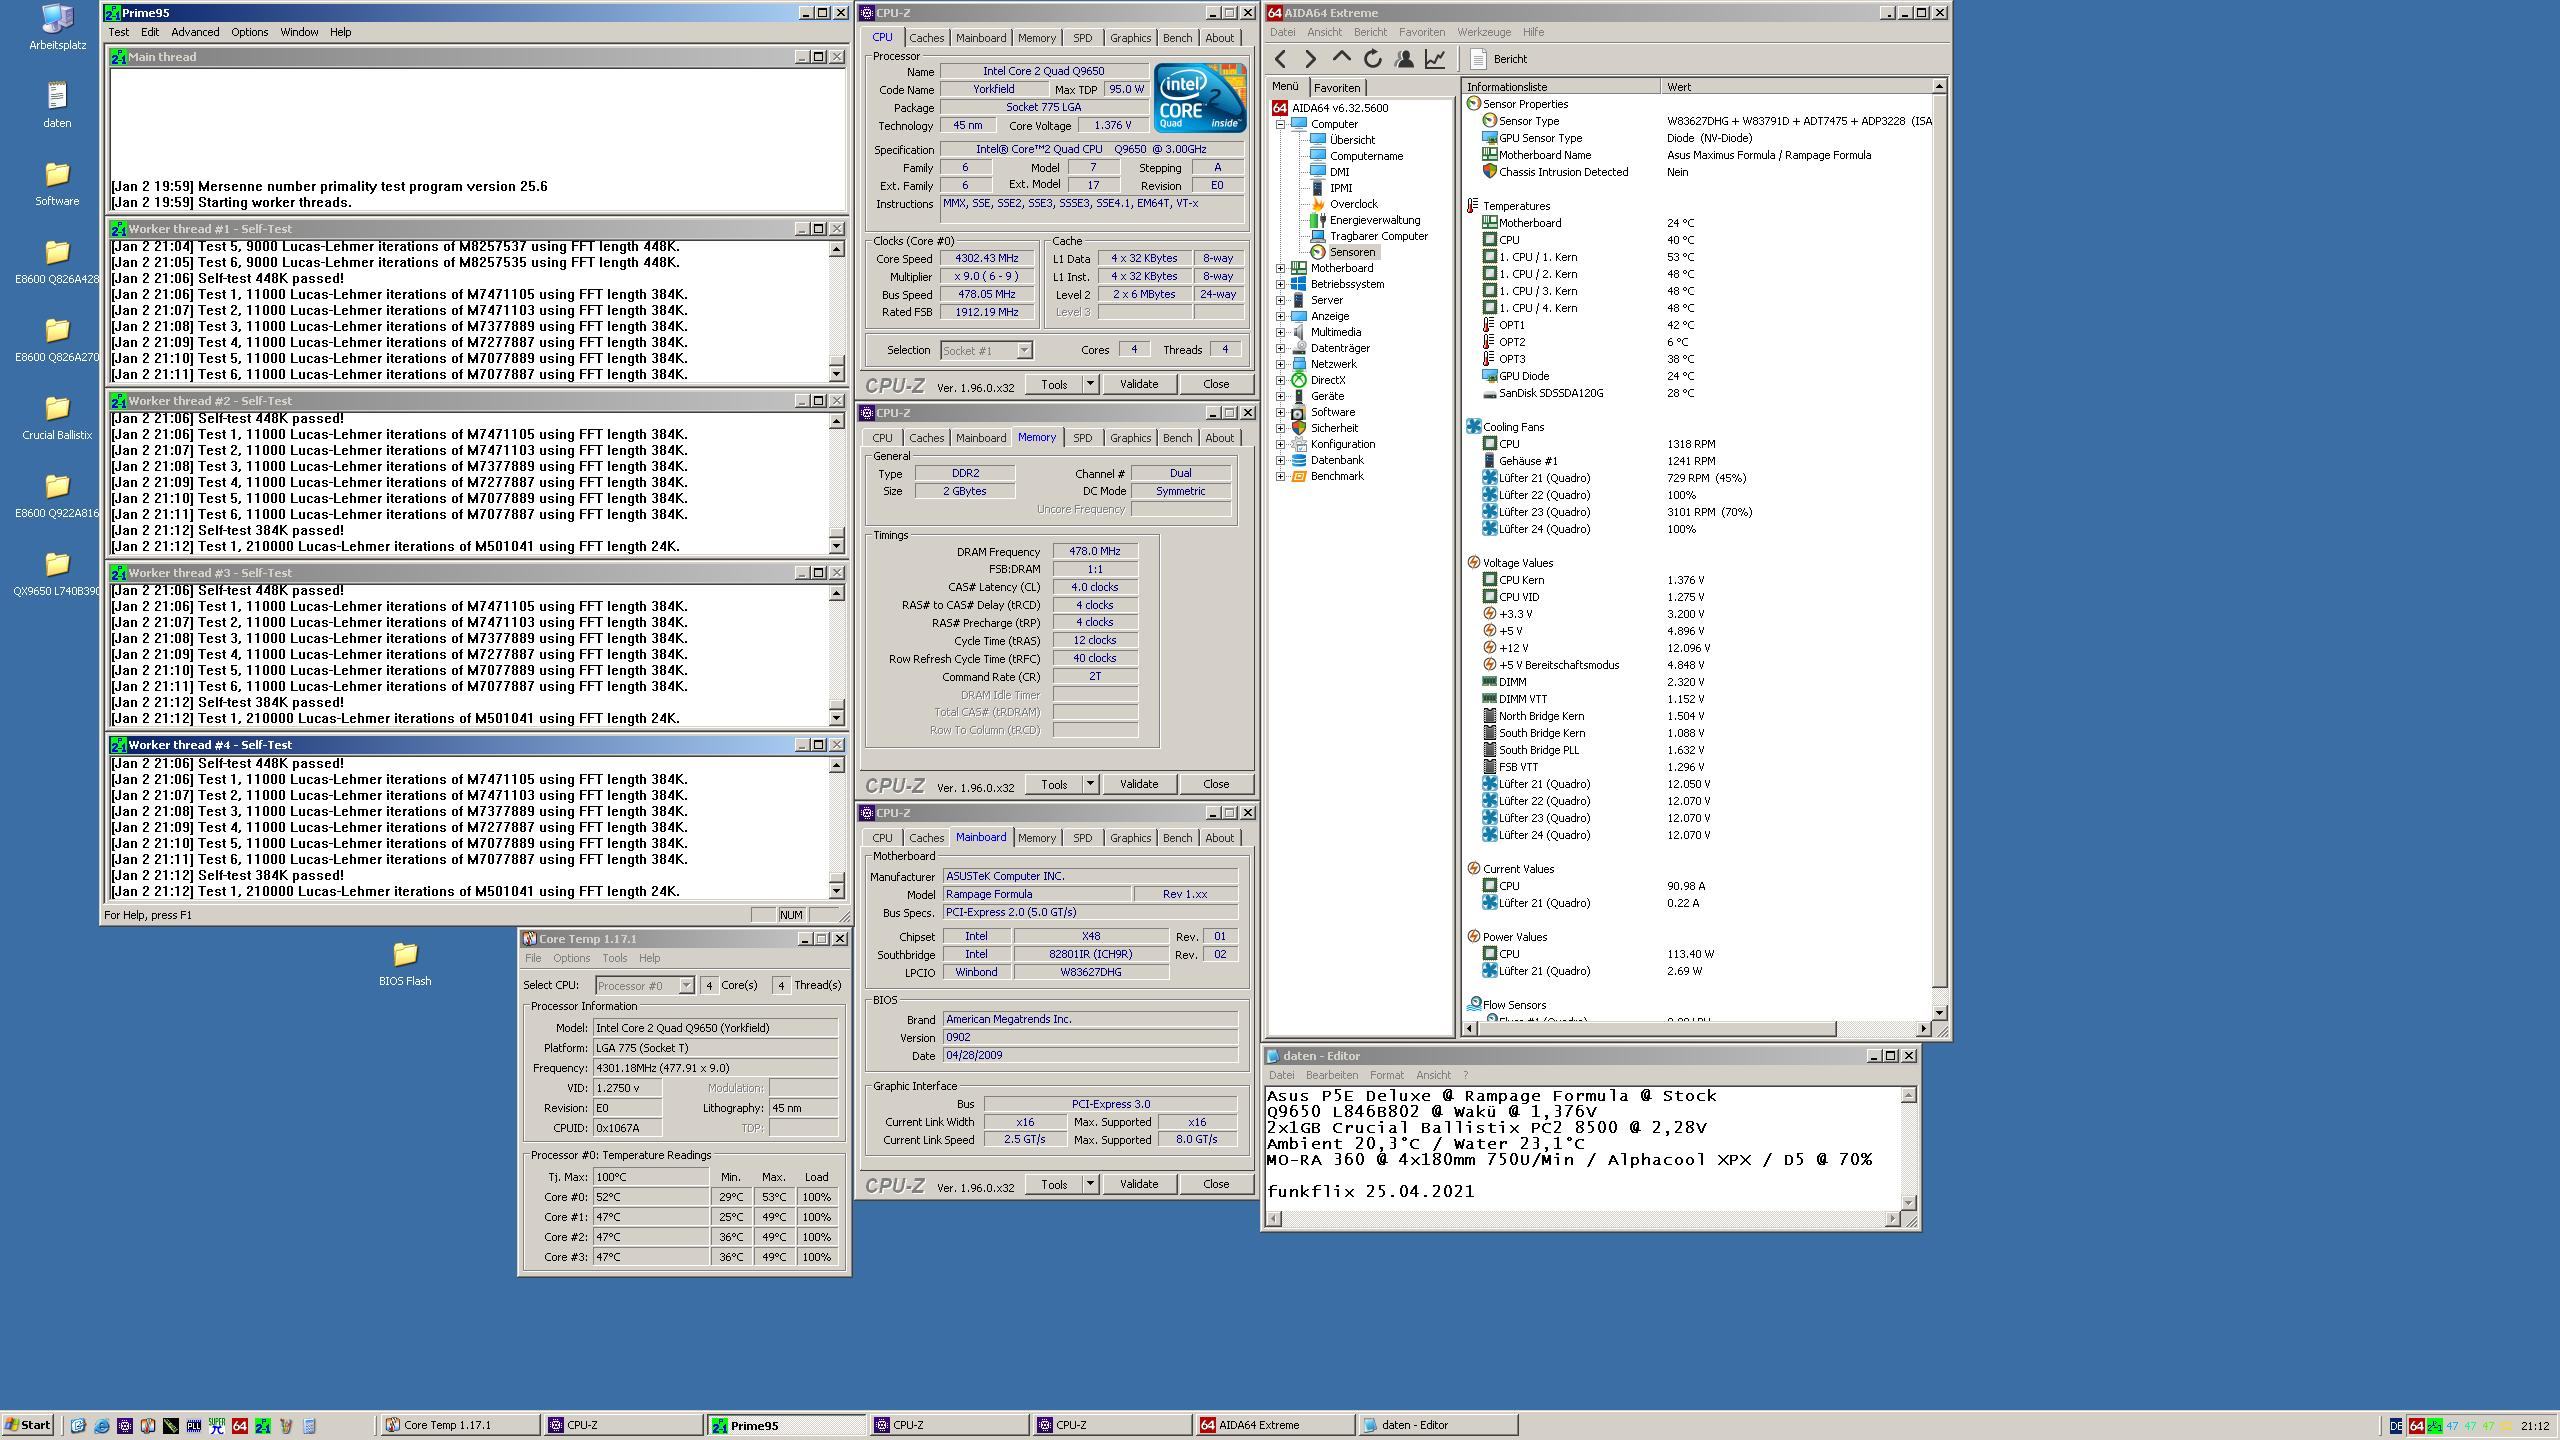Open daten text file on desktop
The height and width of the screenshot is (1440, 2560).
pos(57,105)
